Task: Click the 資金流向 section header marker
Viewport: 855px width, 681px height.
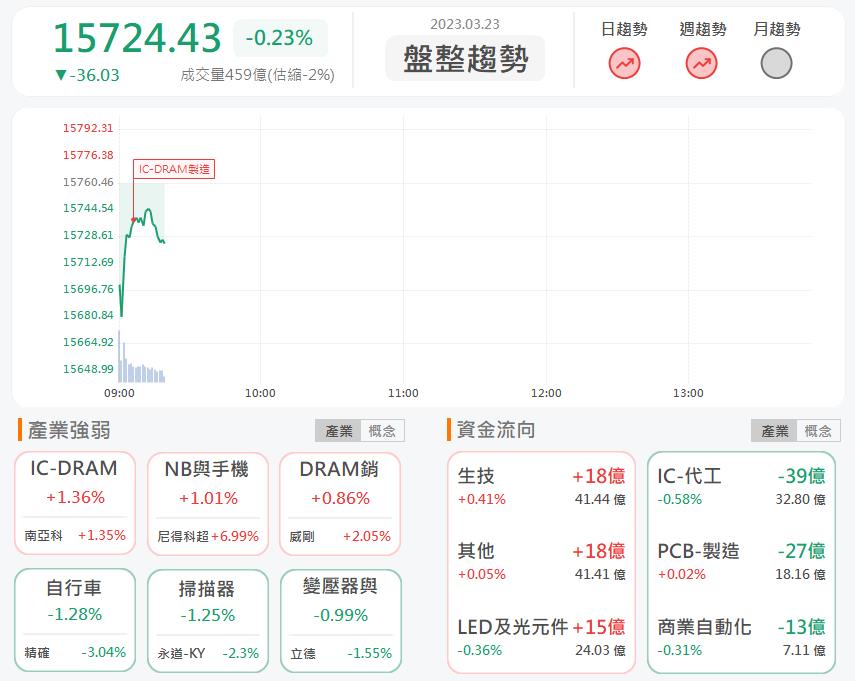Action: point(449,430)
